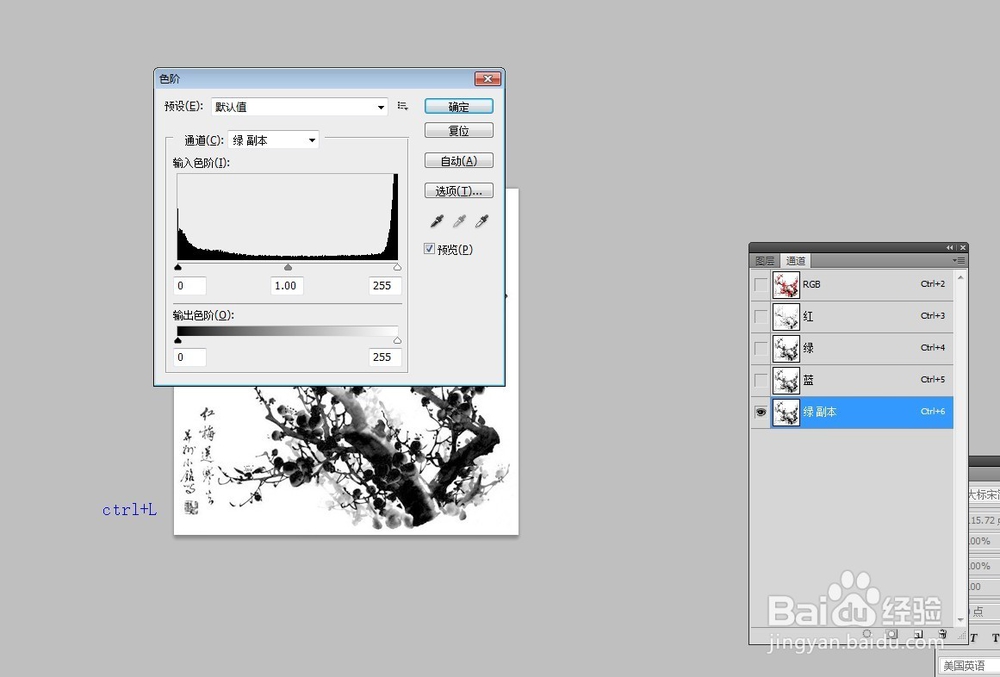Create new channel icon
The width and height of the screenshot is (1000, 677).
tap(918, 634)
